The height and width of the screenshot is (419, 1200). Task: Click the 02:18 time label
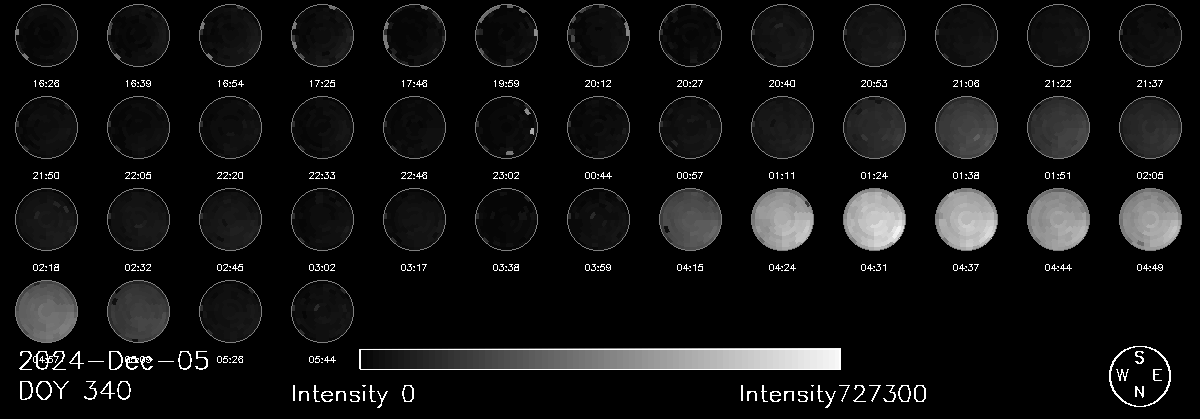(x=46, y=268)
